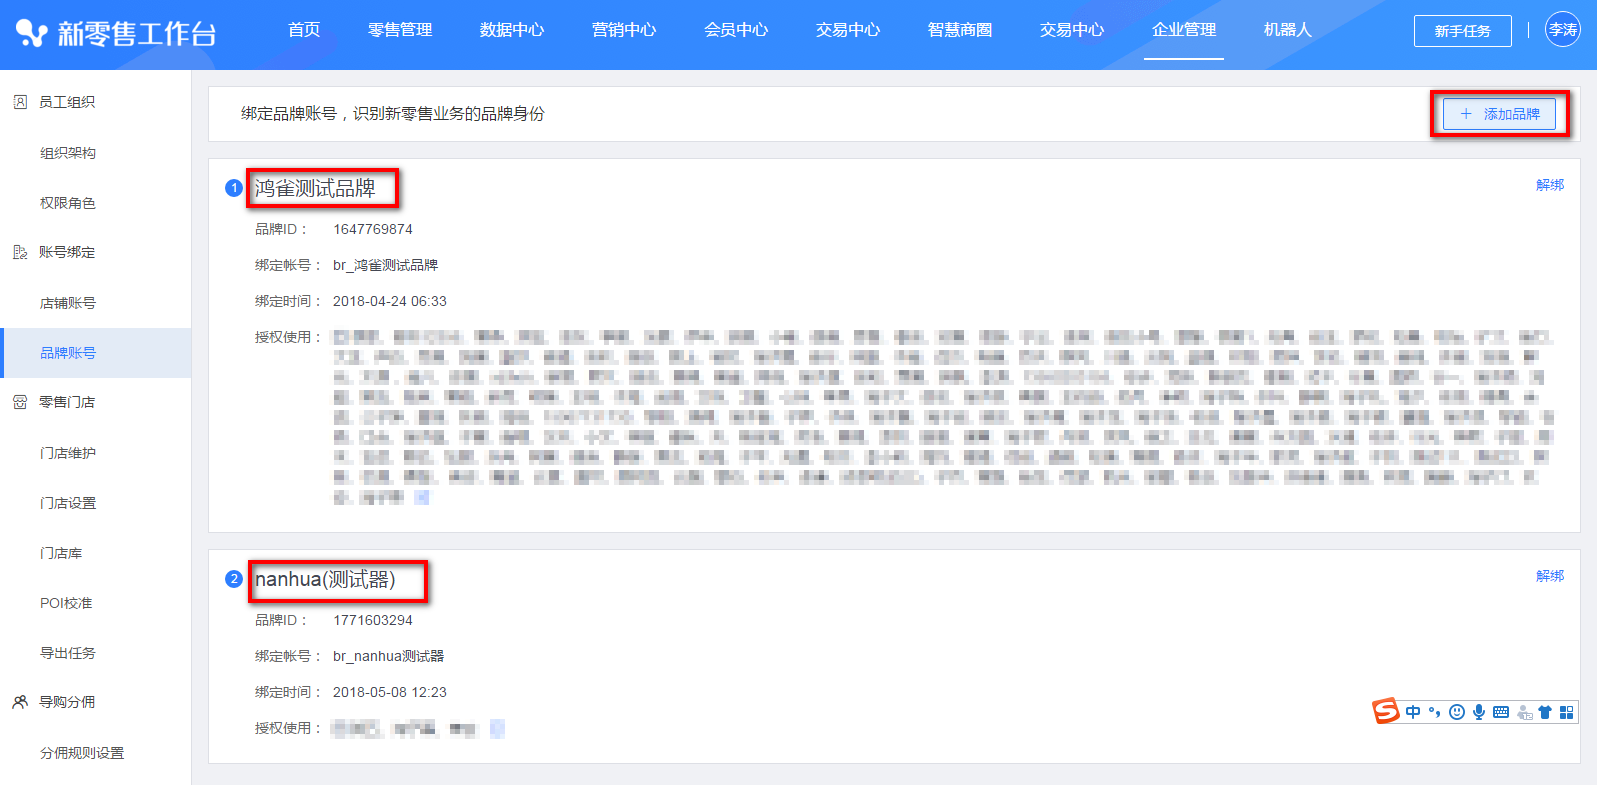This screenshot has width=1597, height=785.
Task: Open the 李涛 user avatar menu
Action: tap(1563, 30)
